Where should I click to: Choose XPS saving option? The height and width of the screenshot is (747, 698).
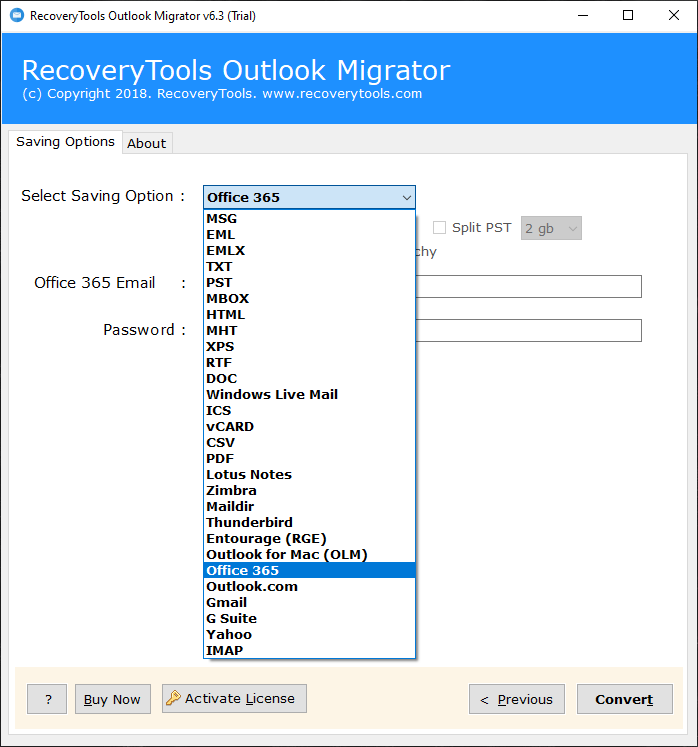click(x=309, y=347)
